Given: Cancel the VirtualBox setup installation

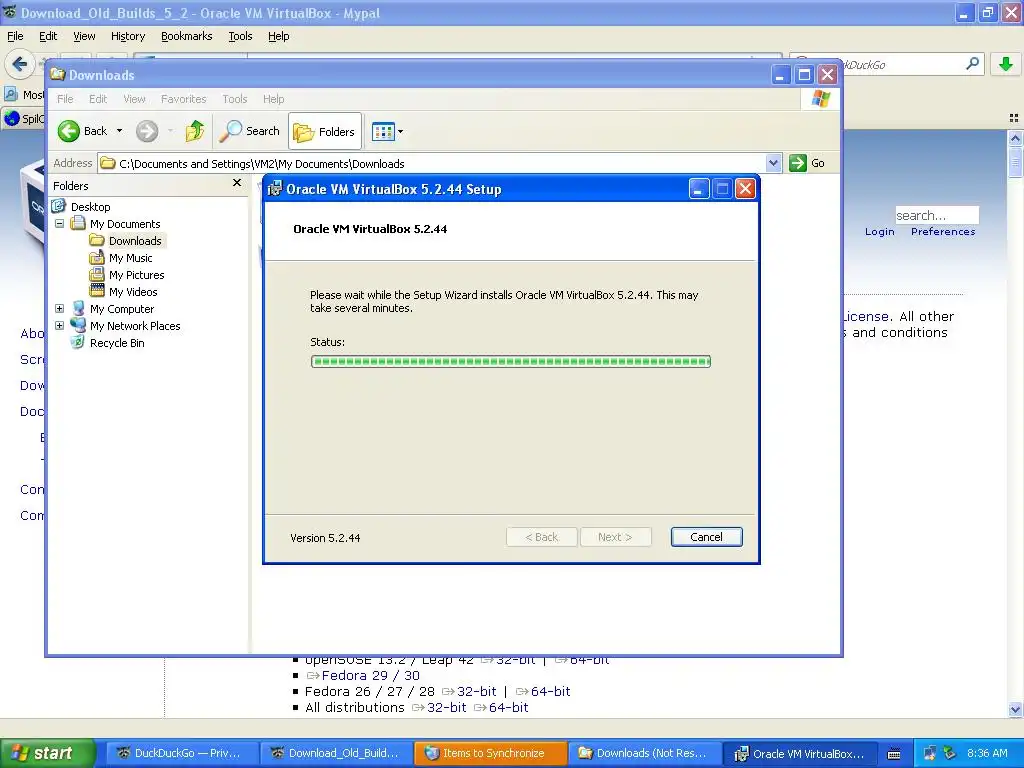Looking at the screenshot, I should [x=706, y=537].
